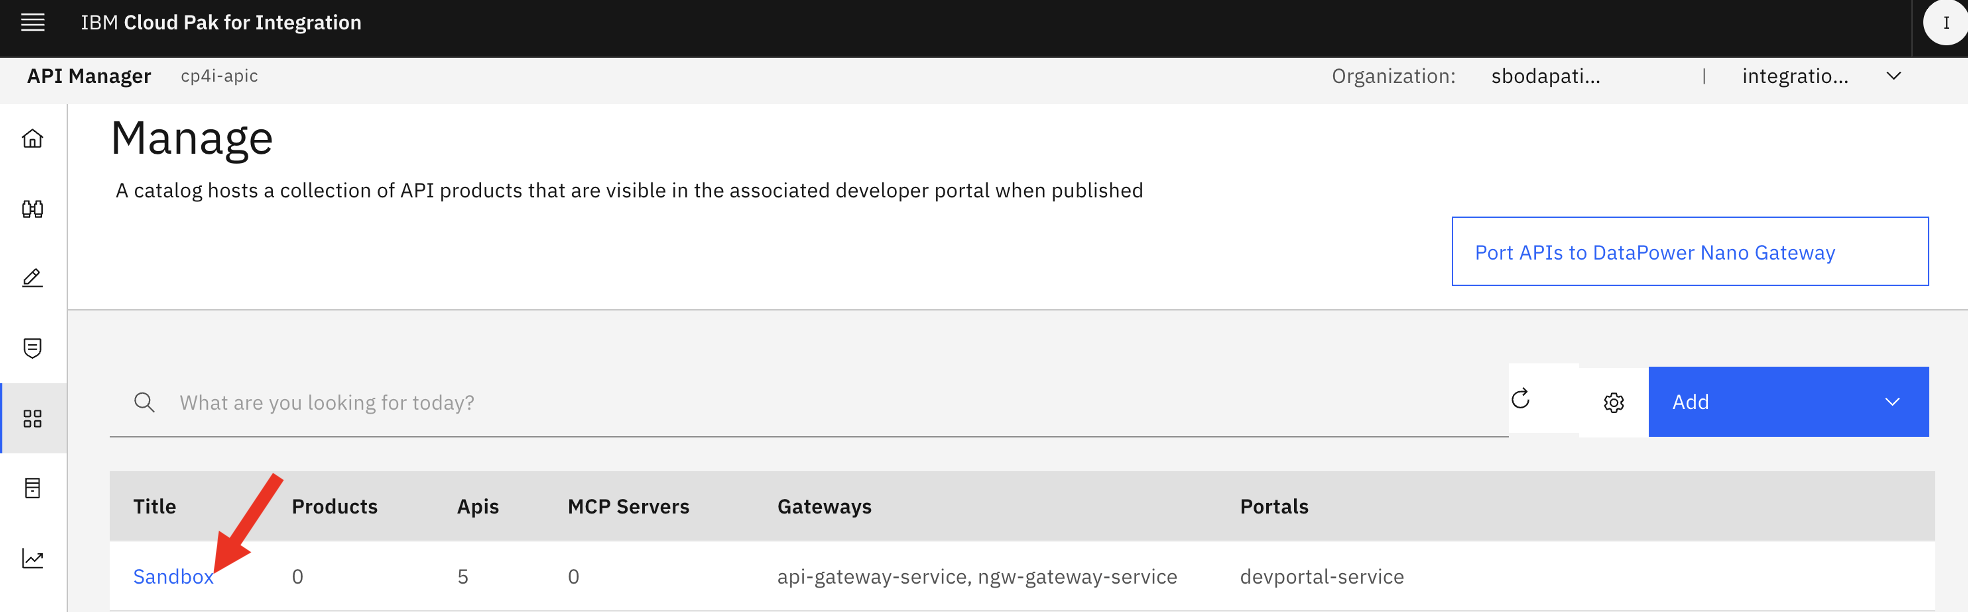Click the cp4i-apic instance name

(x=219, y=76)
